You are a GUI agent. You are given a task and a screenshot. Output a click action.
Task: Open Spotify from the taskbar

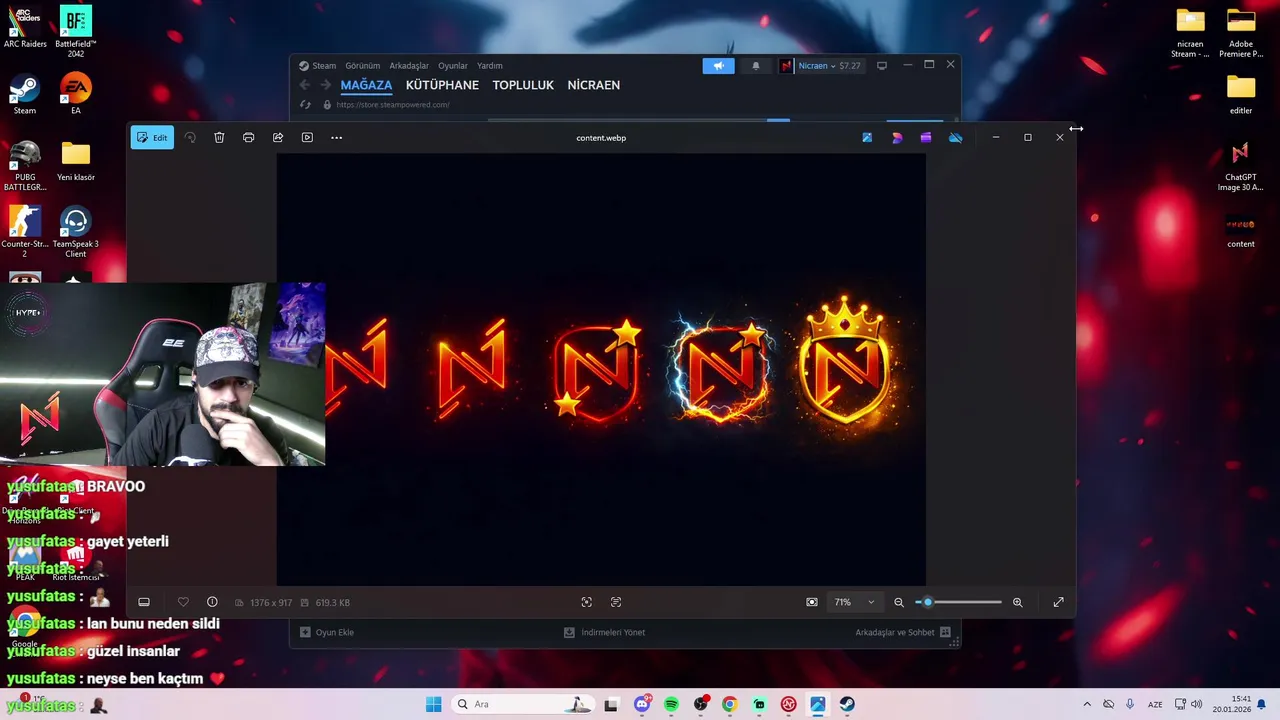coord(671,704)
